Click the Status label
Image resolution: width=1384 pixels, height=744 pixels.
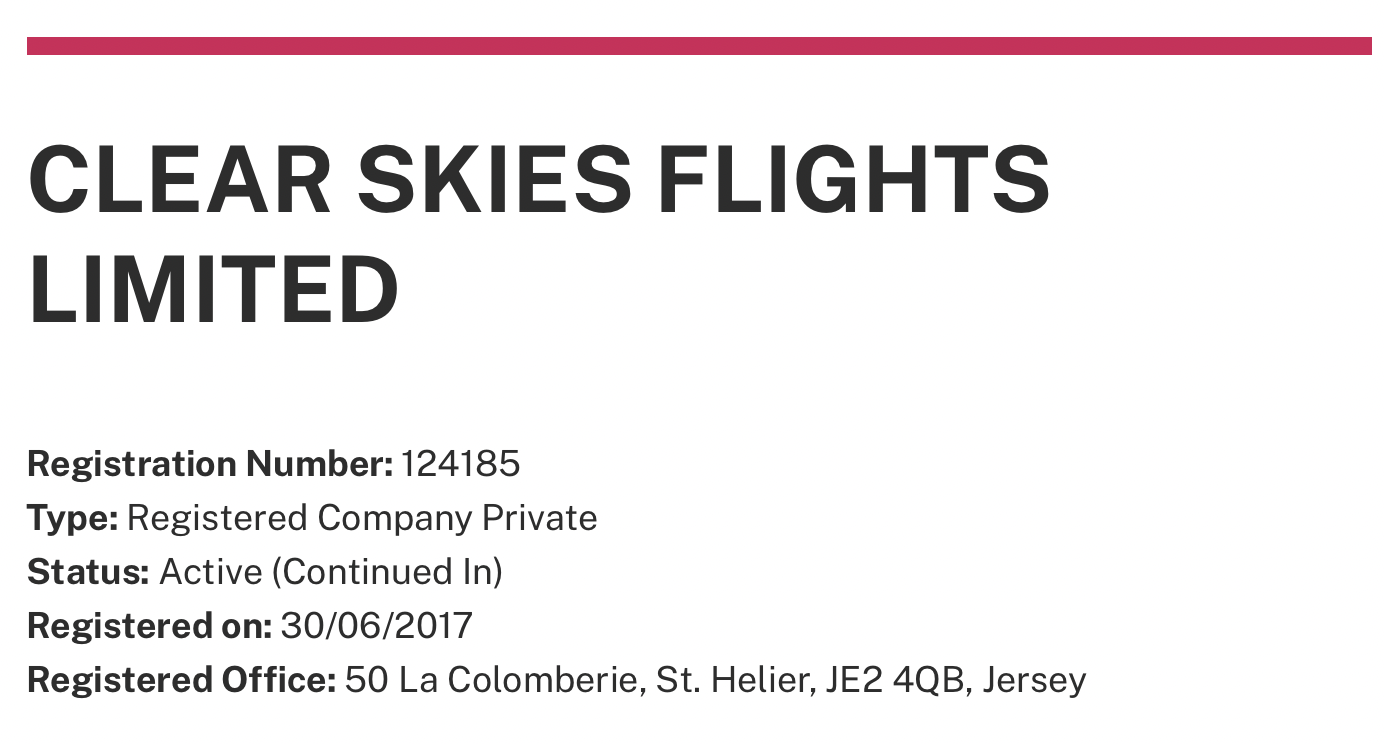click(88, 572)
